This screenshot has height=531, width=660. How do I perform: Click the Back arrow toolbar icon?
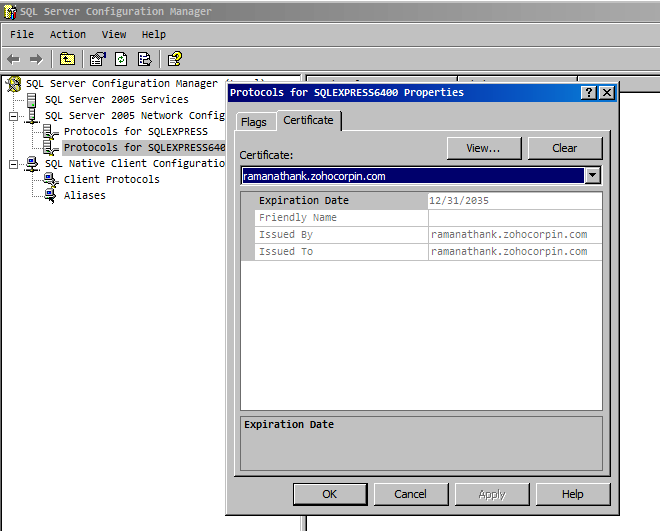pyautogui.click(x=14, y=59)
